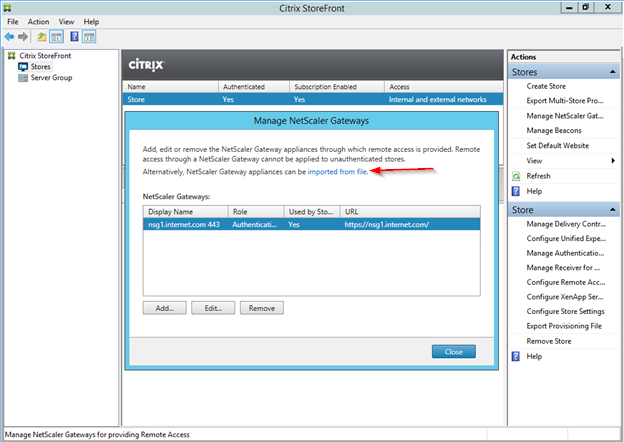Collapse the Stores section in Actions
Screen dimensions: 624x442
(x=611, y=72)
